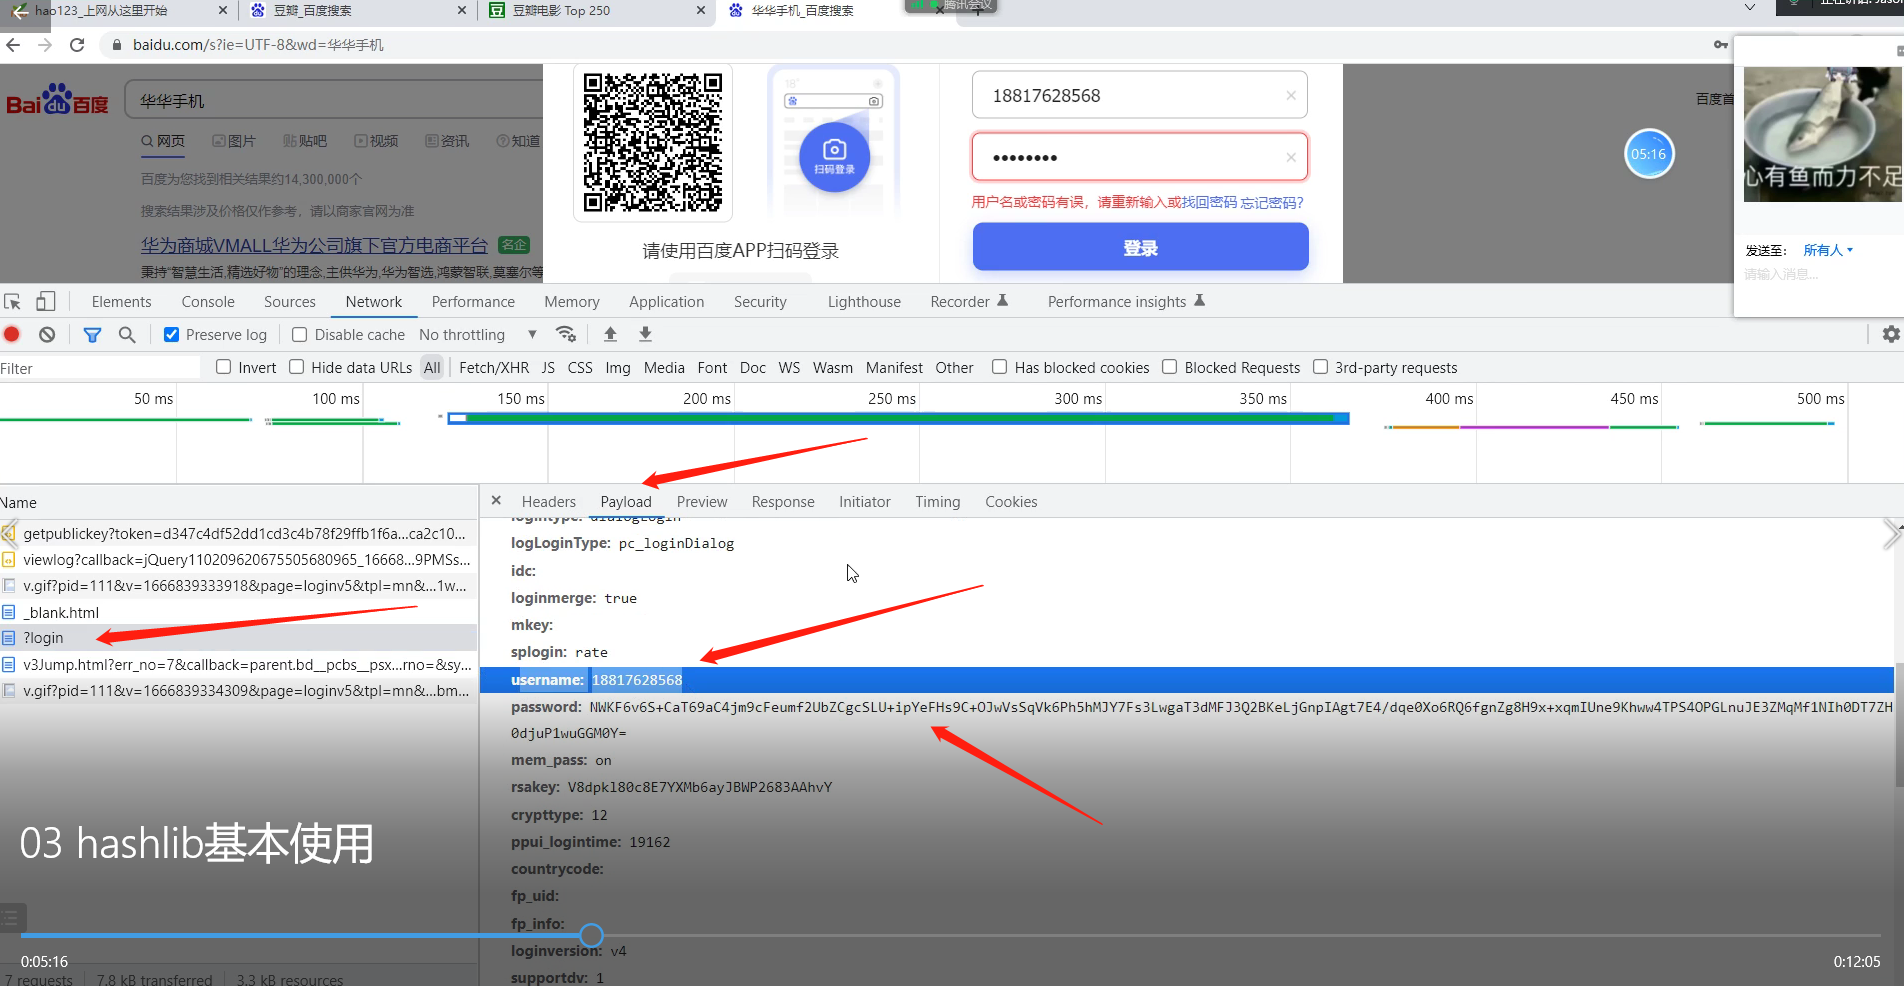
Task: Select the ?login request row
Action: 238,638
